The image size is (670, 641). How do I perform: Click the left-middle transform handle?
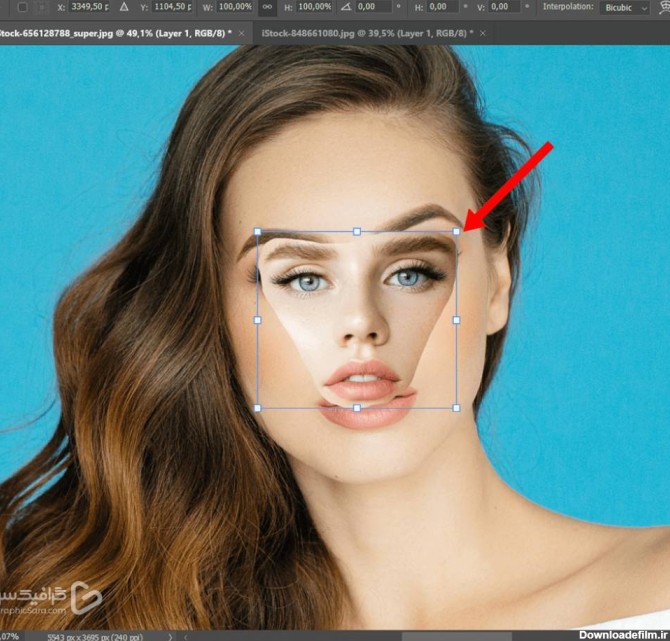pyautogui.click(x=257, y=320)
